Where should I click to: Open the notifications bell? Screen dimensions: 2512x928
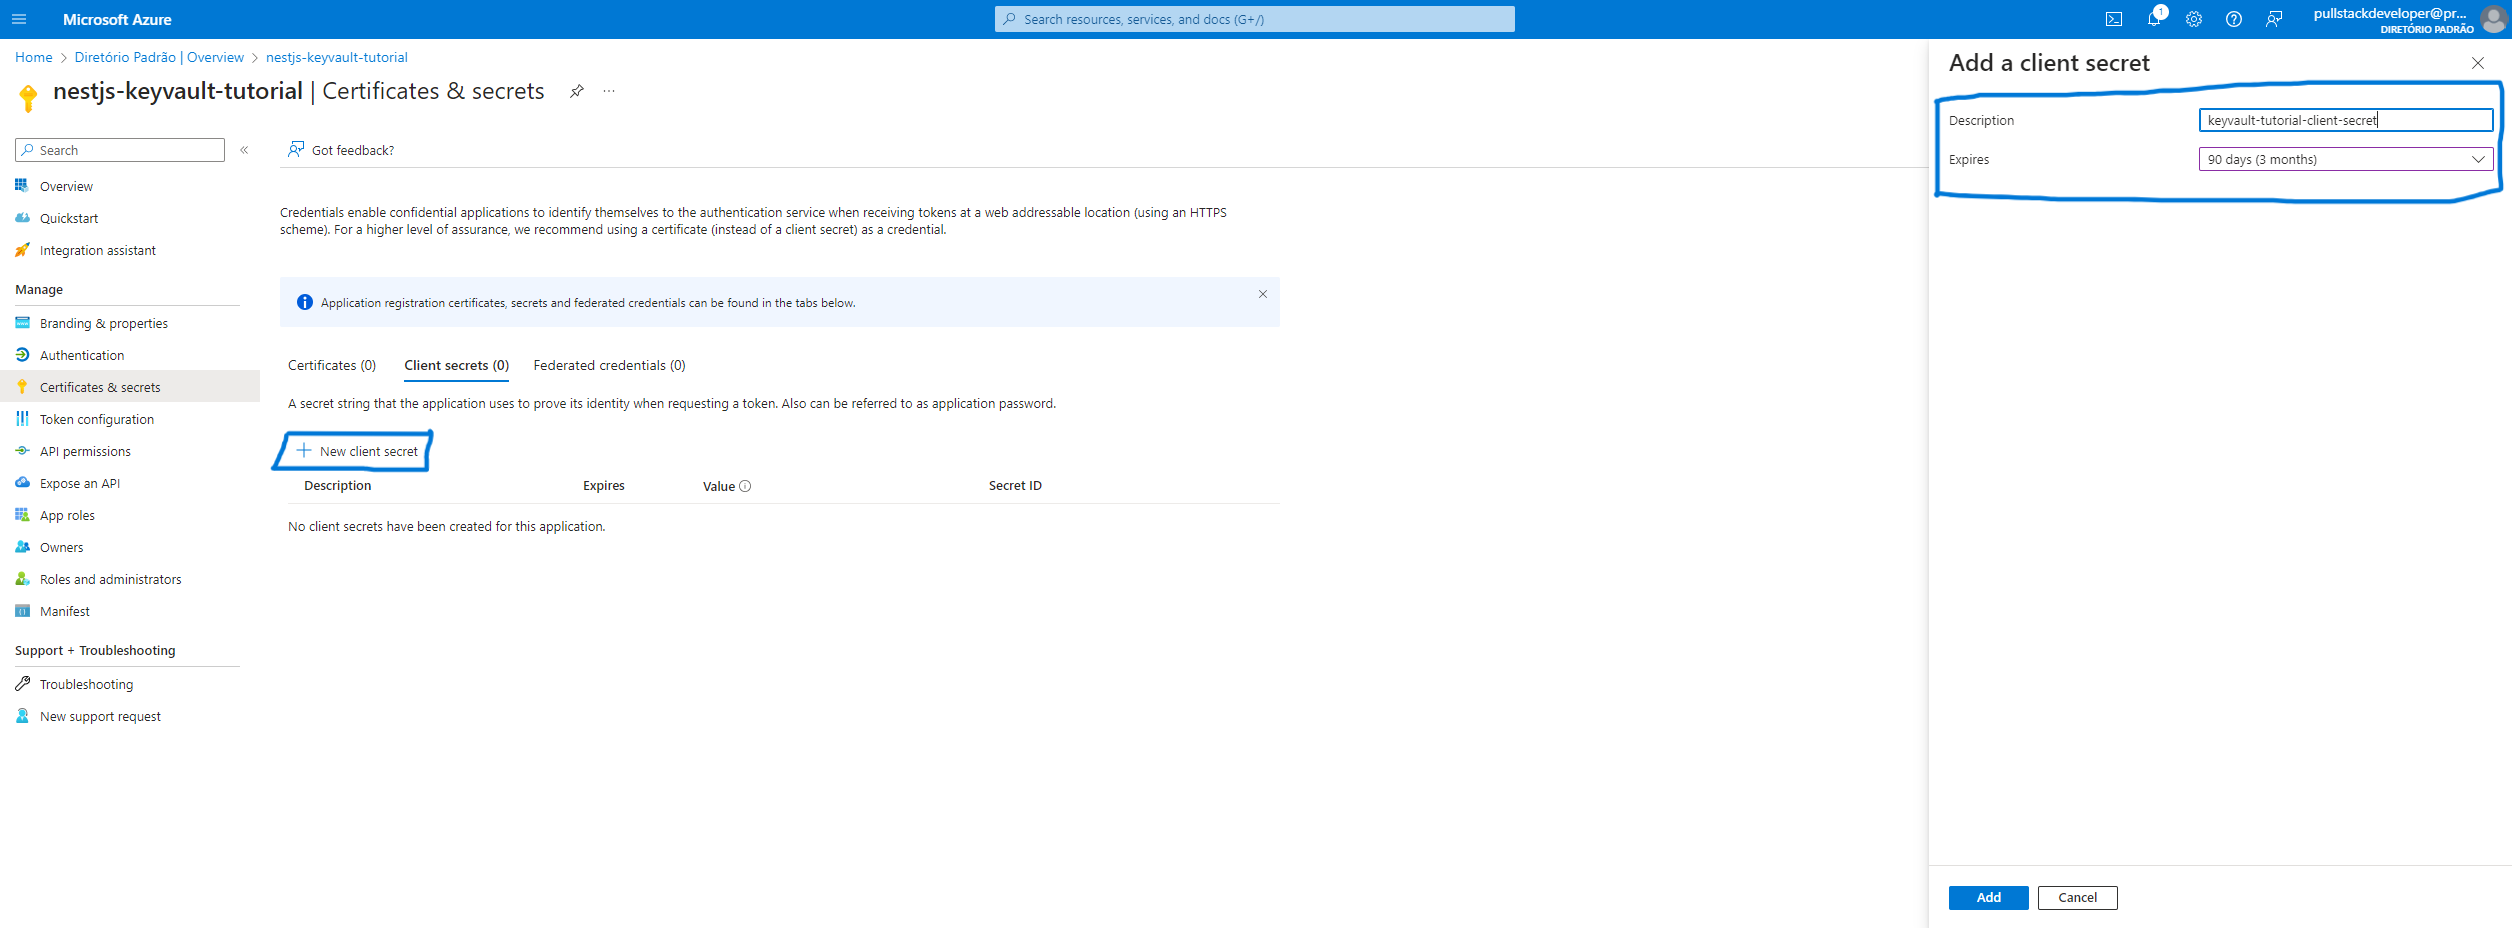click(x=2154, y=19)
